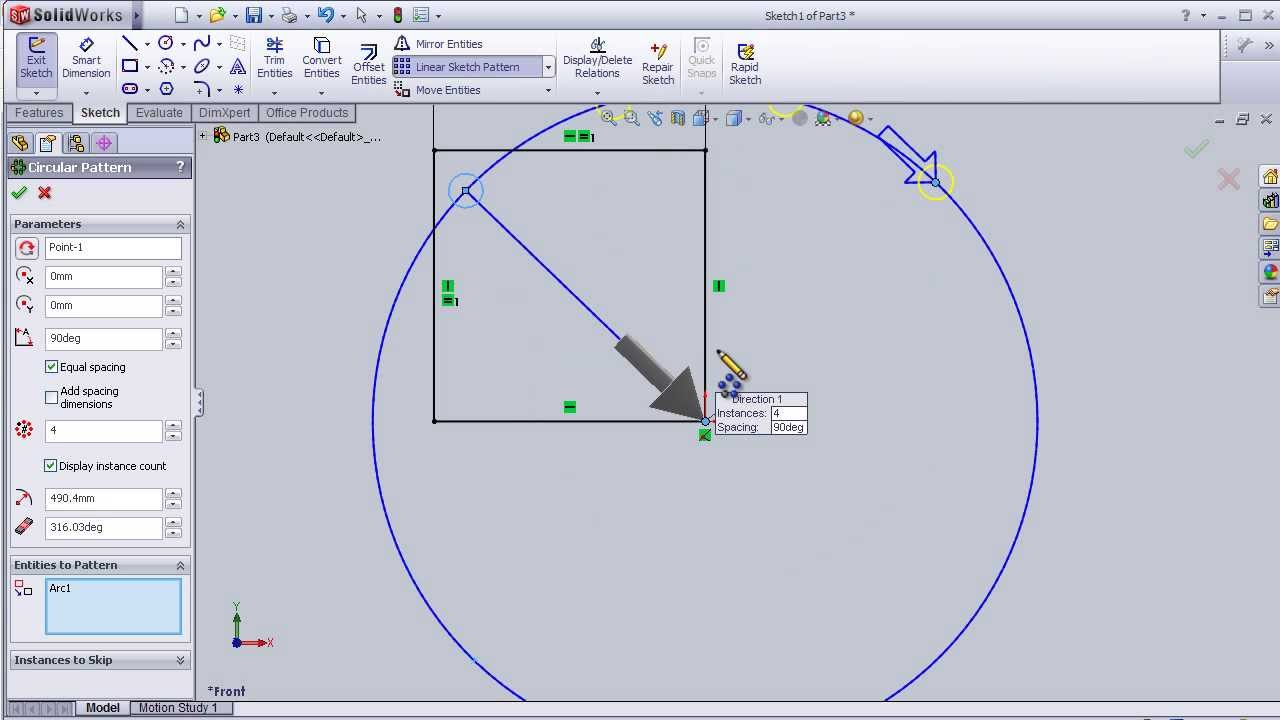Cancel the Circular Pattern with red X
Viewport: 1280px width, 720px height.
[44, 193]
